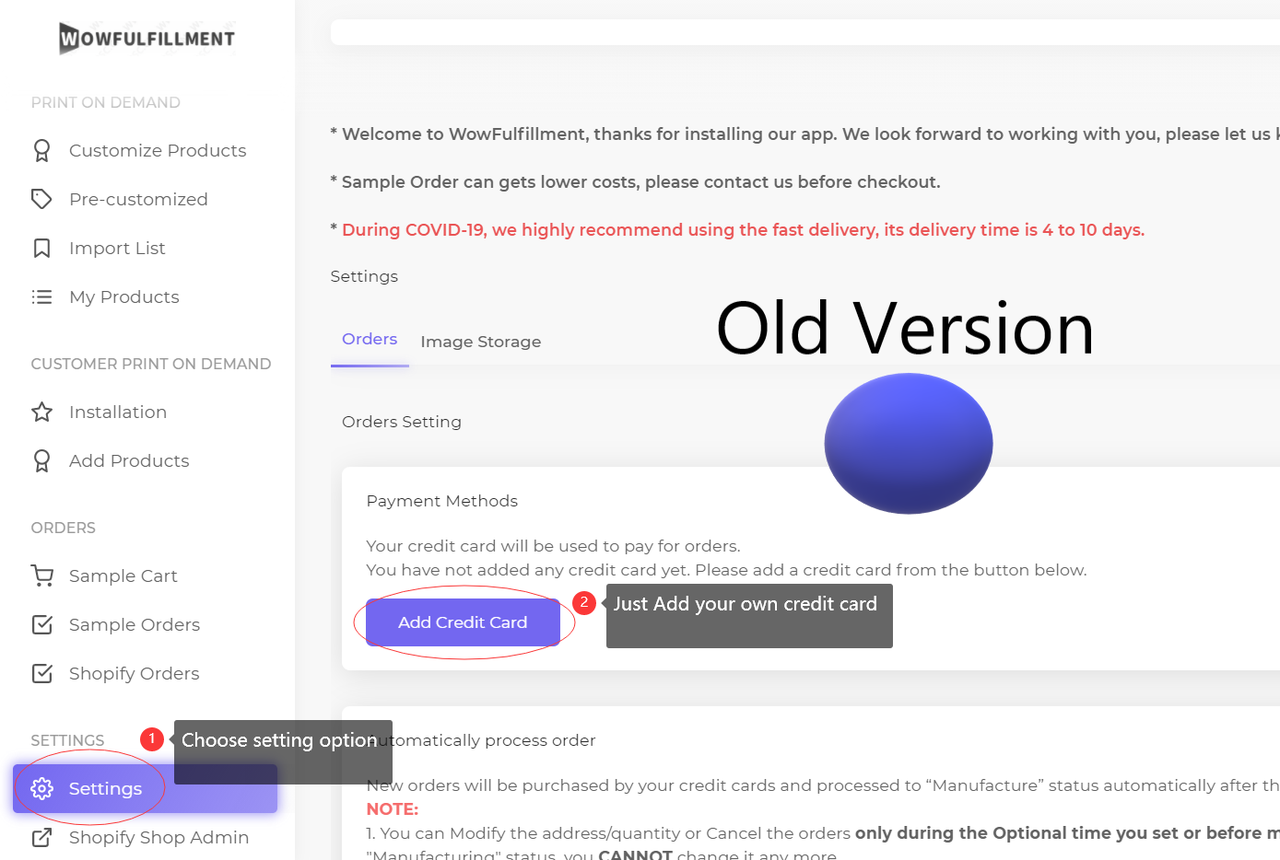Click the PRINT ON DEMAND section label
Screen dimensions: 1280x860
[x=106, y=103]
